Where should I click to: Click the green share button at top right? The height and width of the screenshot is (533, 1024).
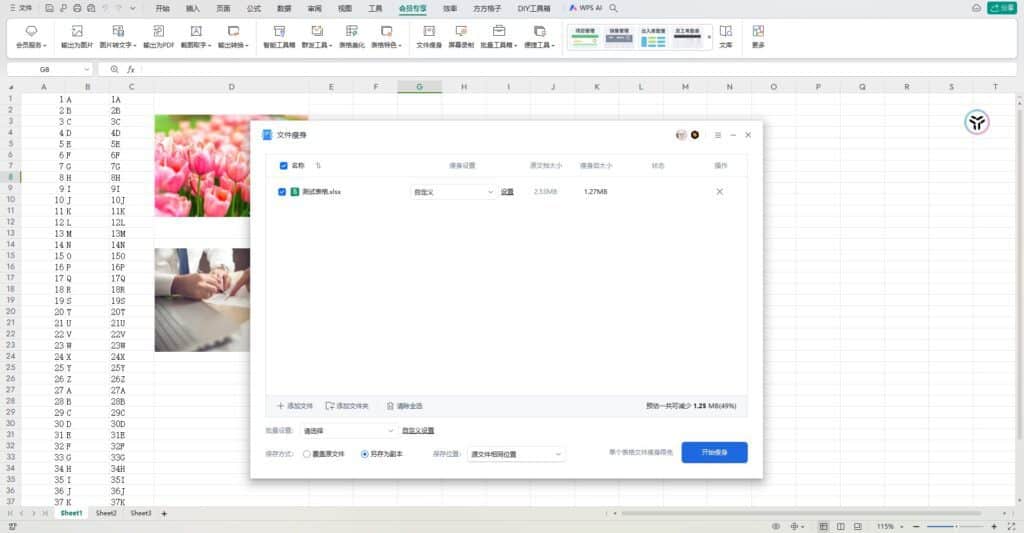tap(1002, 8)
